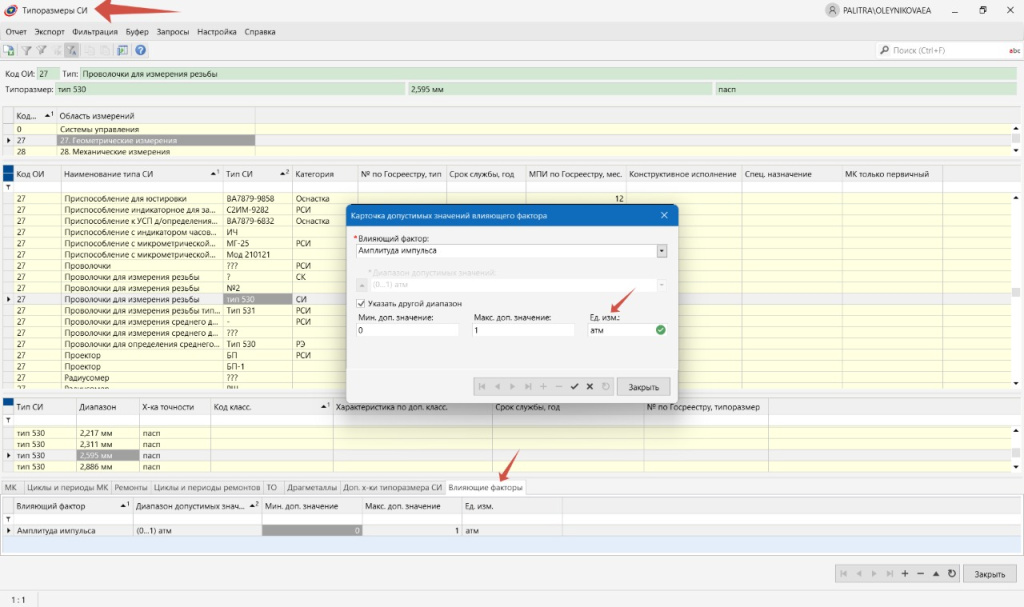
Task: Click filter row icon of type table
Action: (x=8, y=187)
